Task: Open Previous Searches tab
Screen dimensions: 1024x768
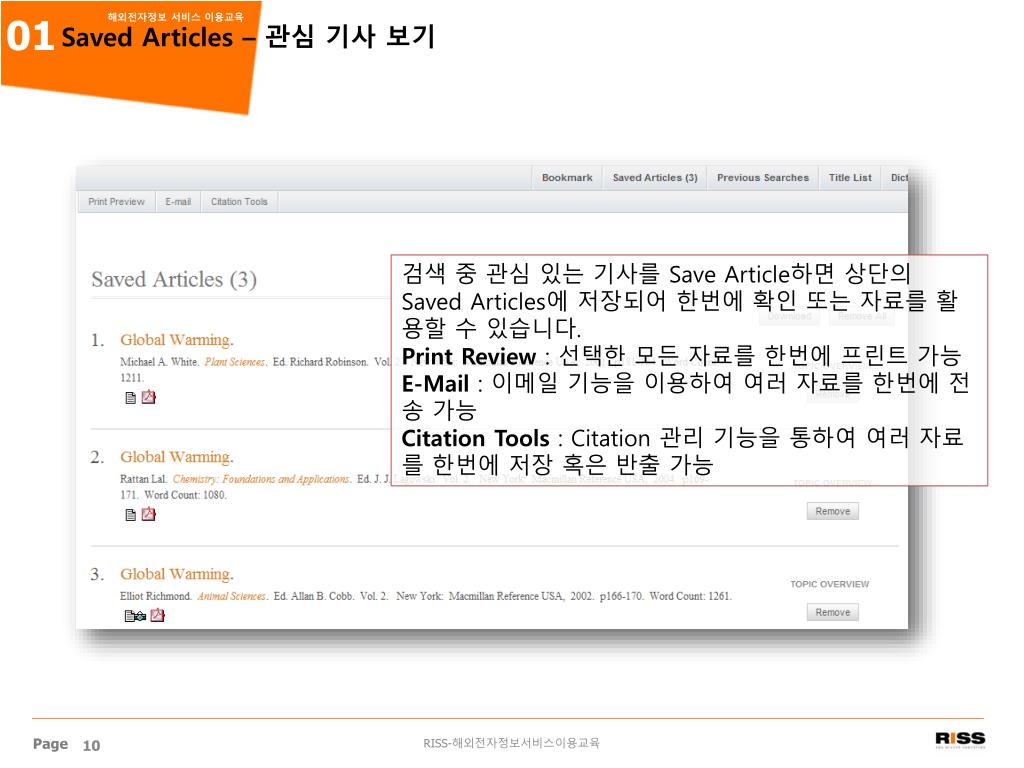Action: point(763,178)
